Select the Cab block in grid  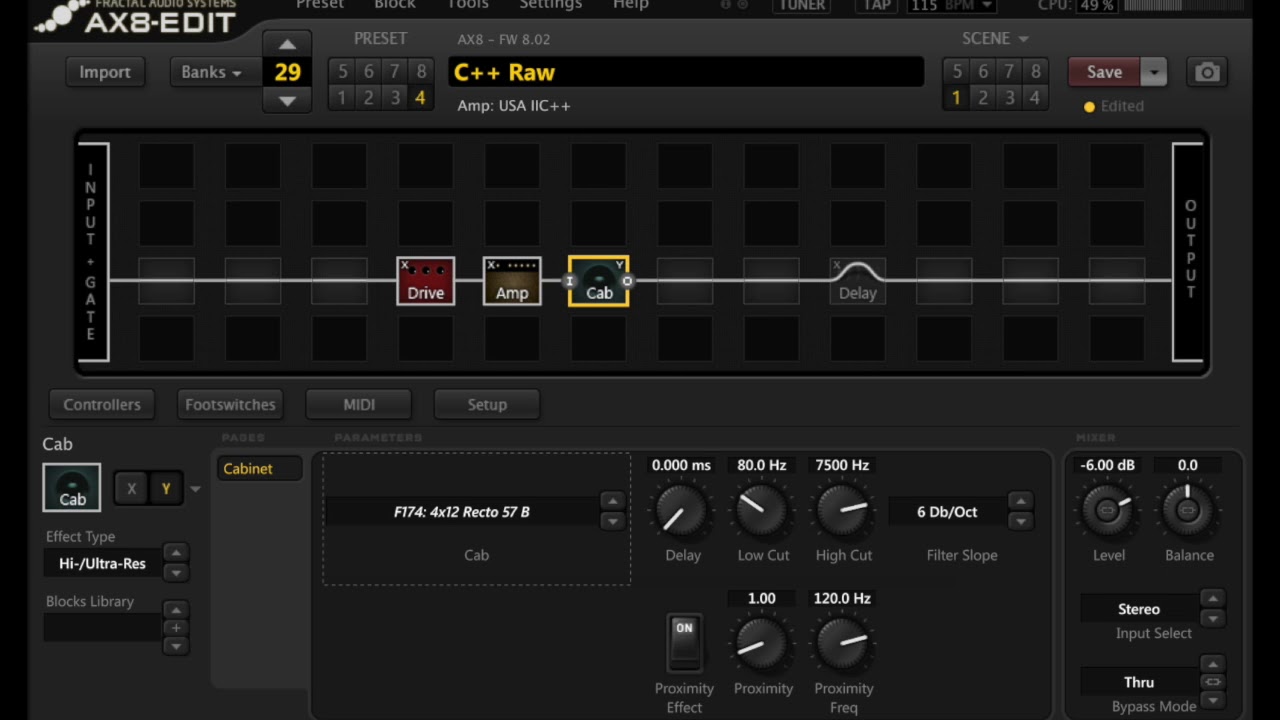(x=599, y=281)
